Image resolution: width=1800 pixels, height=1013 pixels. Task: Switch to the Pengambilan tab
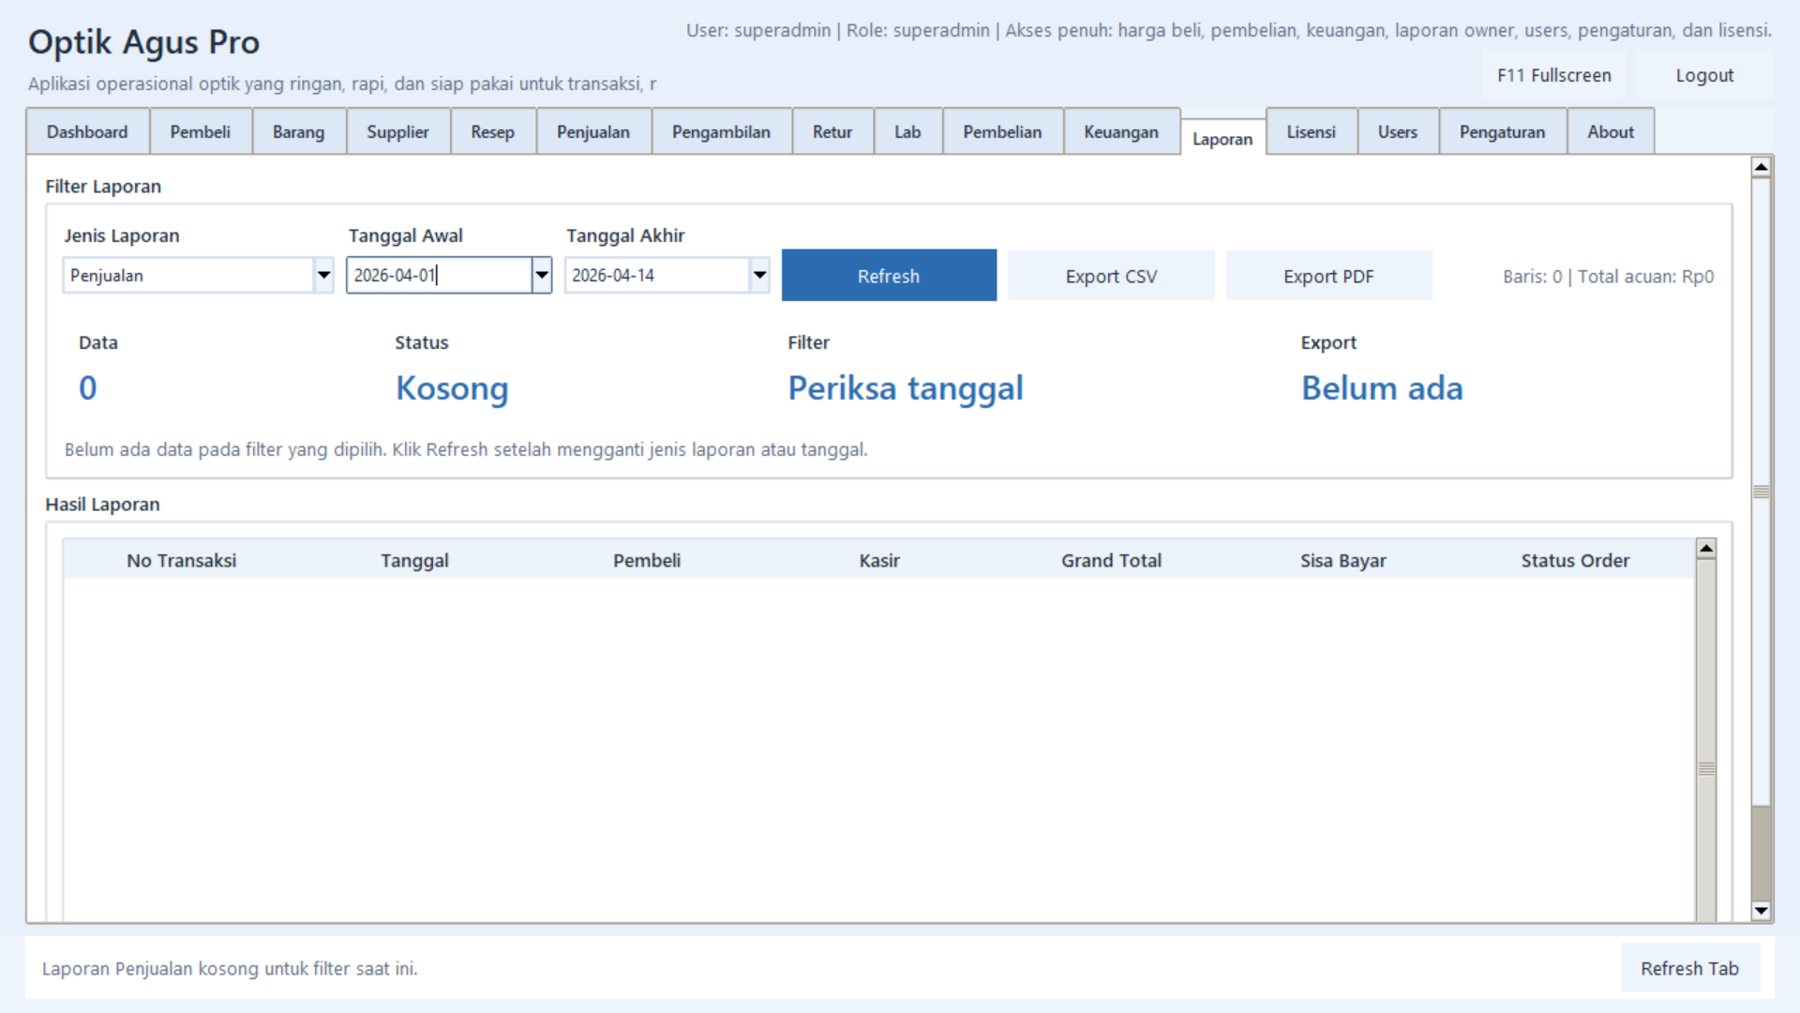[722, 131]
